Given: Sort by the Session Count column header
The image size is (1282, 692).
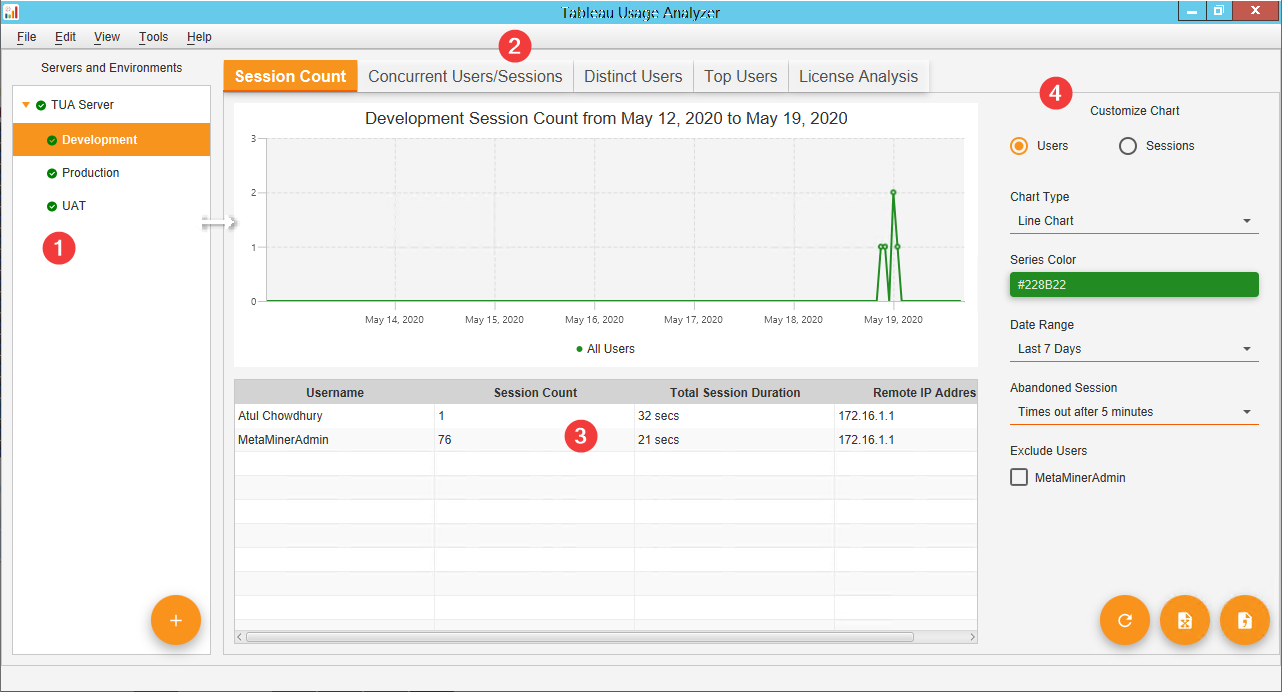Looking at the screenshot, I should [x=535, y=392].
